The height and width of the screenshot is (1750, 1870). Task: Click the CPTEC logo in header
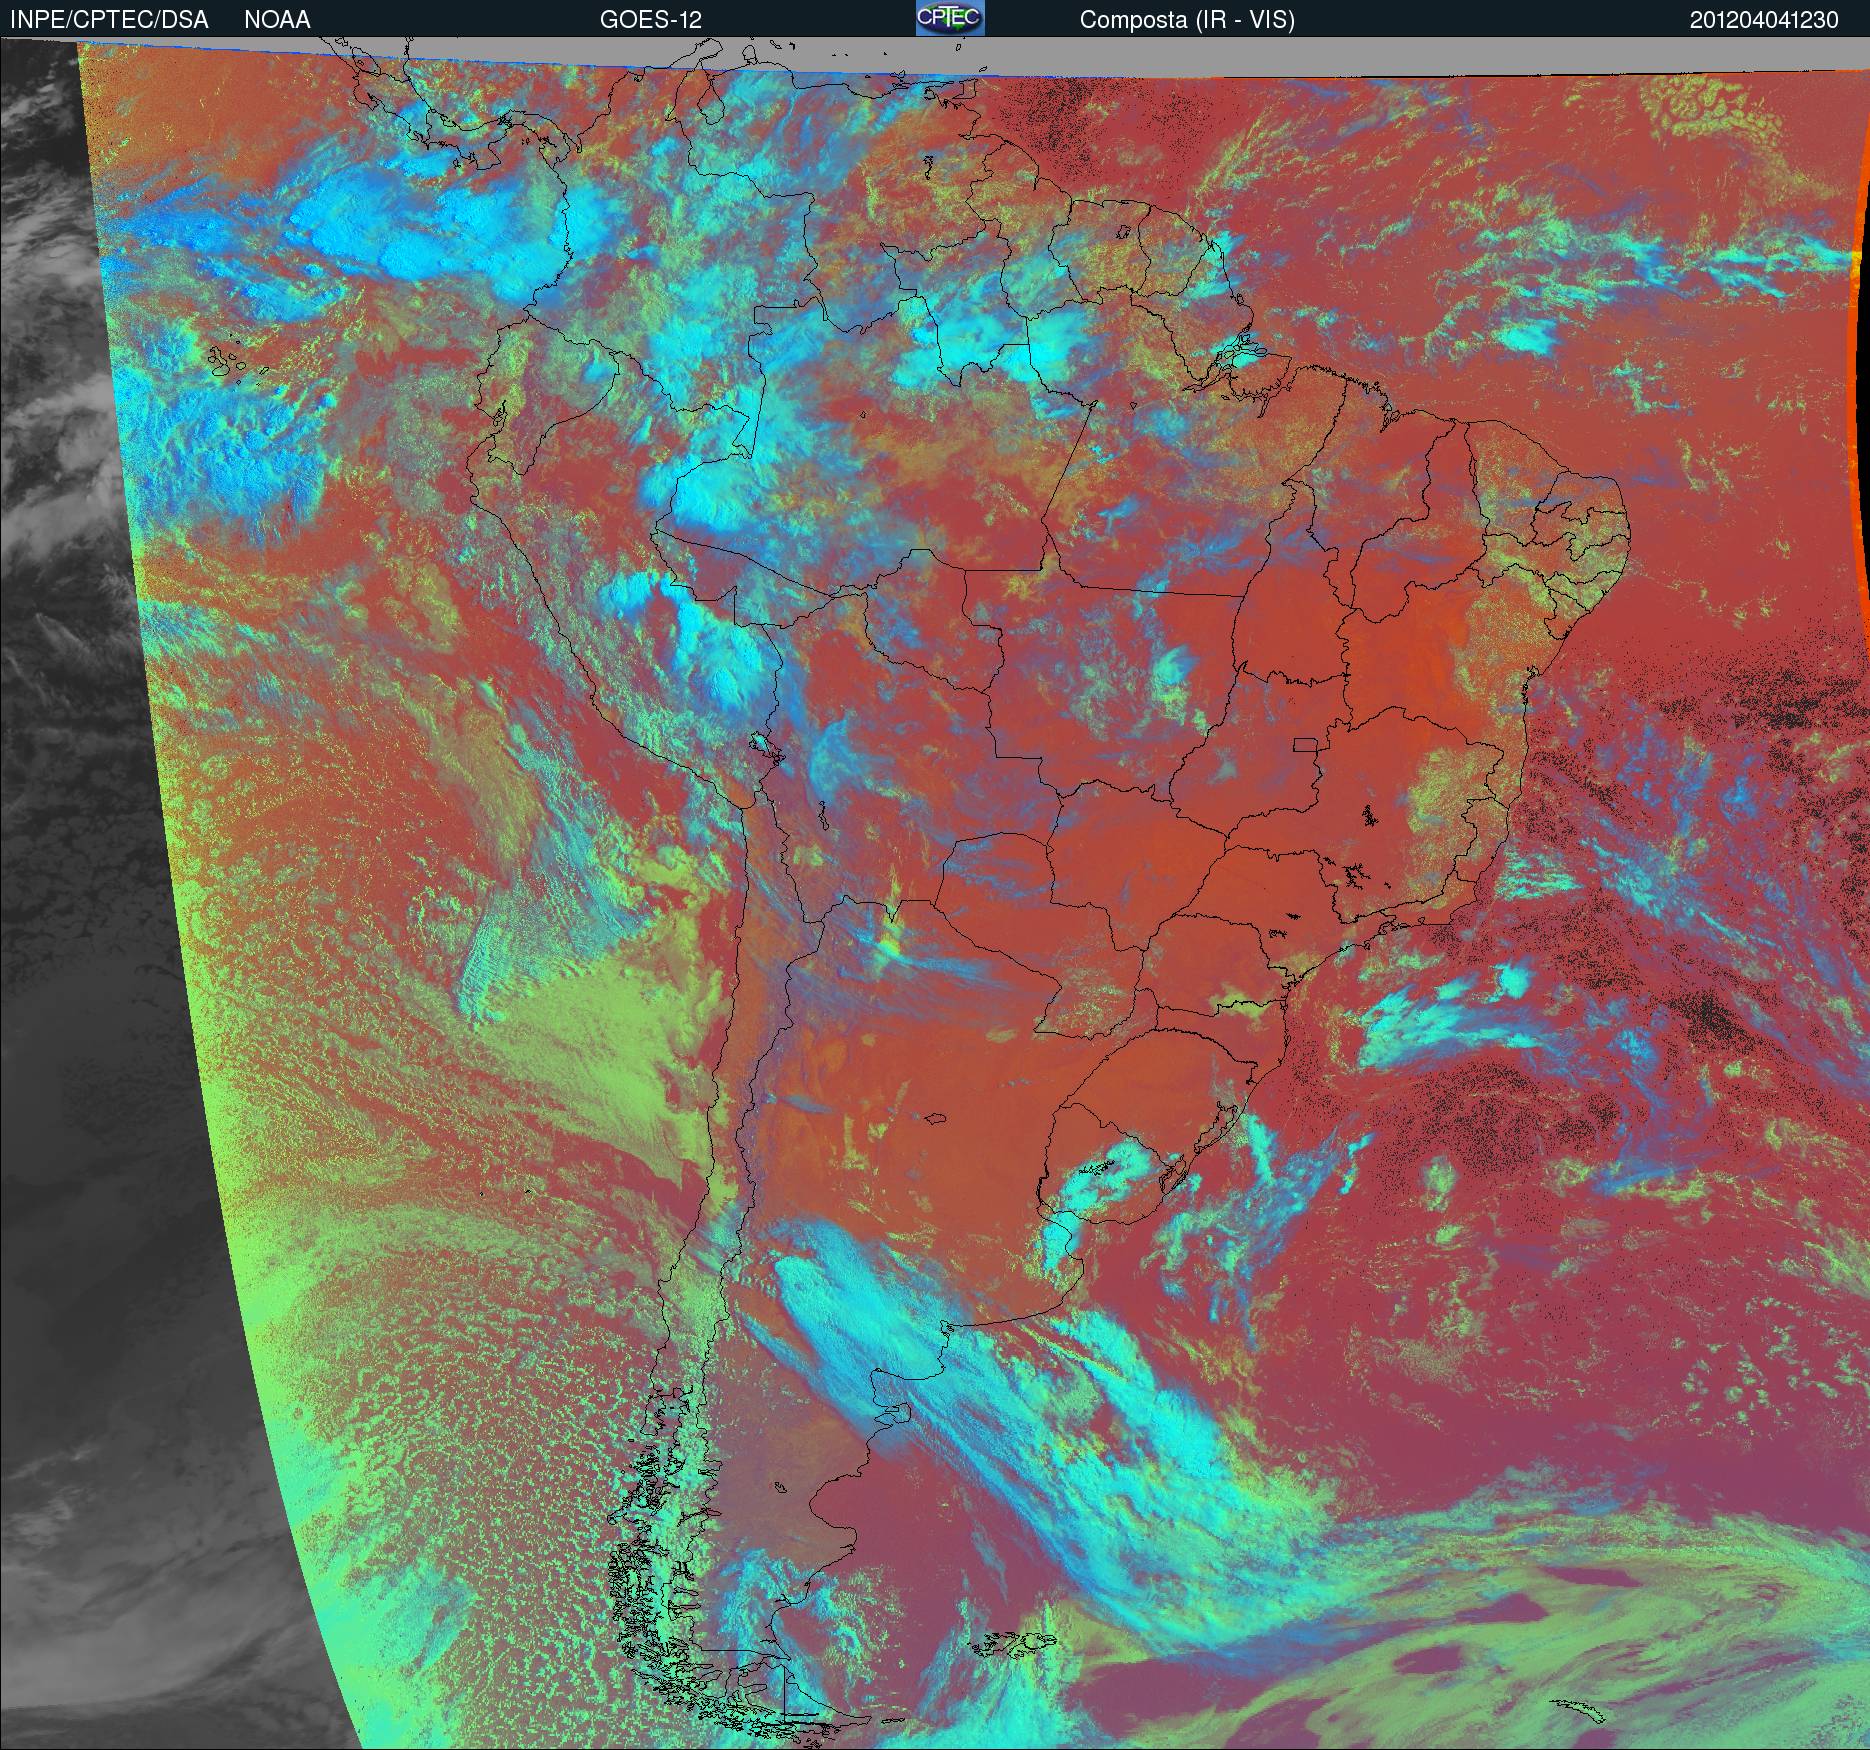950,18
